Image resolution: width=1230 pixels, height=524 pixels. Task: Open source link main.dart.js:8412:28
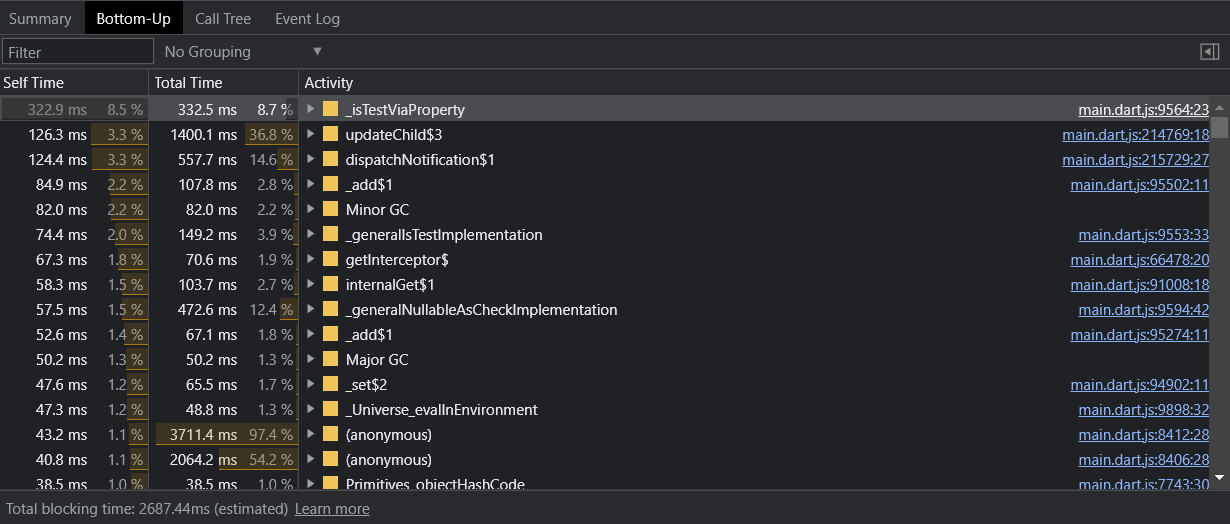point(1143,434)
